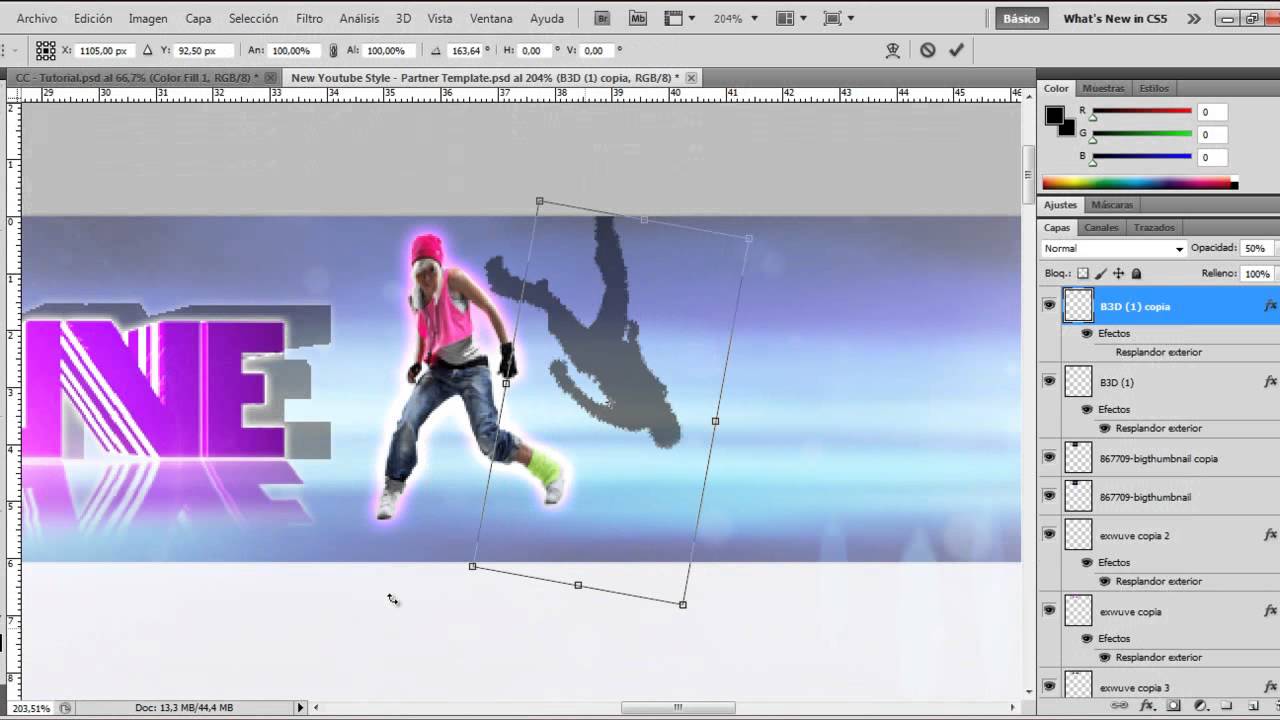Add a layer style via bottom fx icon
This screenshot has width=1280, height=720.
pyautogui.click(x=1147, y=706)
